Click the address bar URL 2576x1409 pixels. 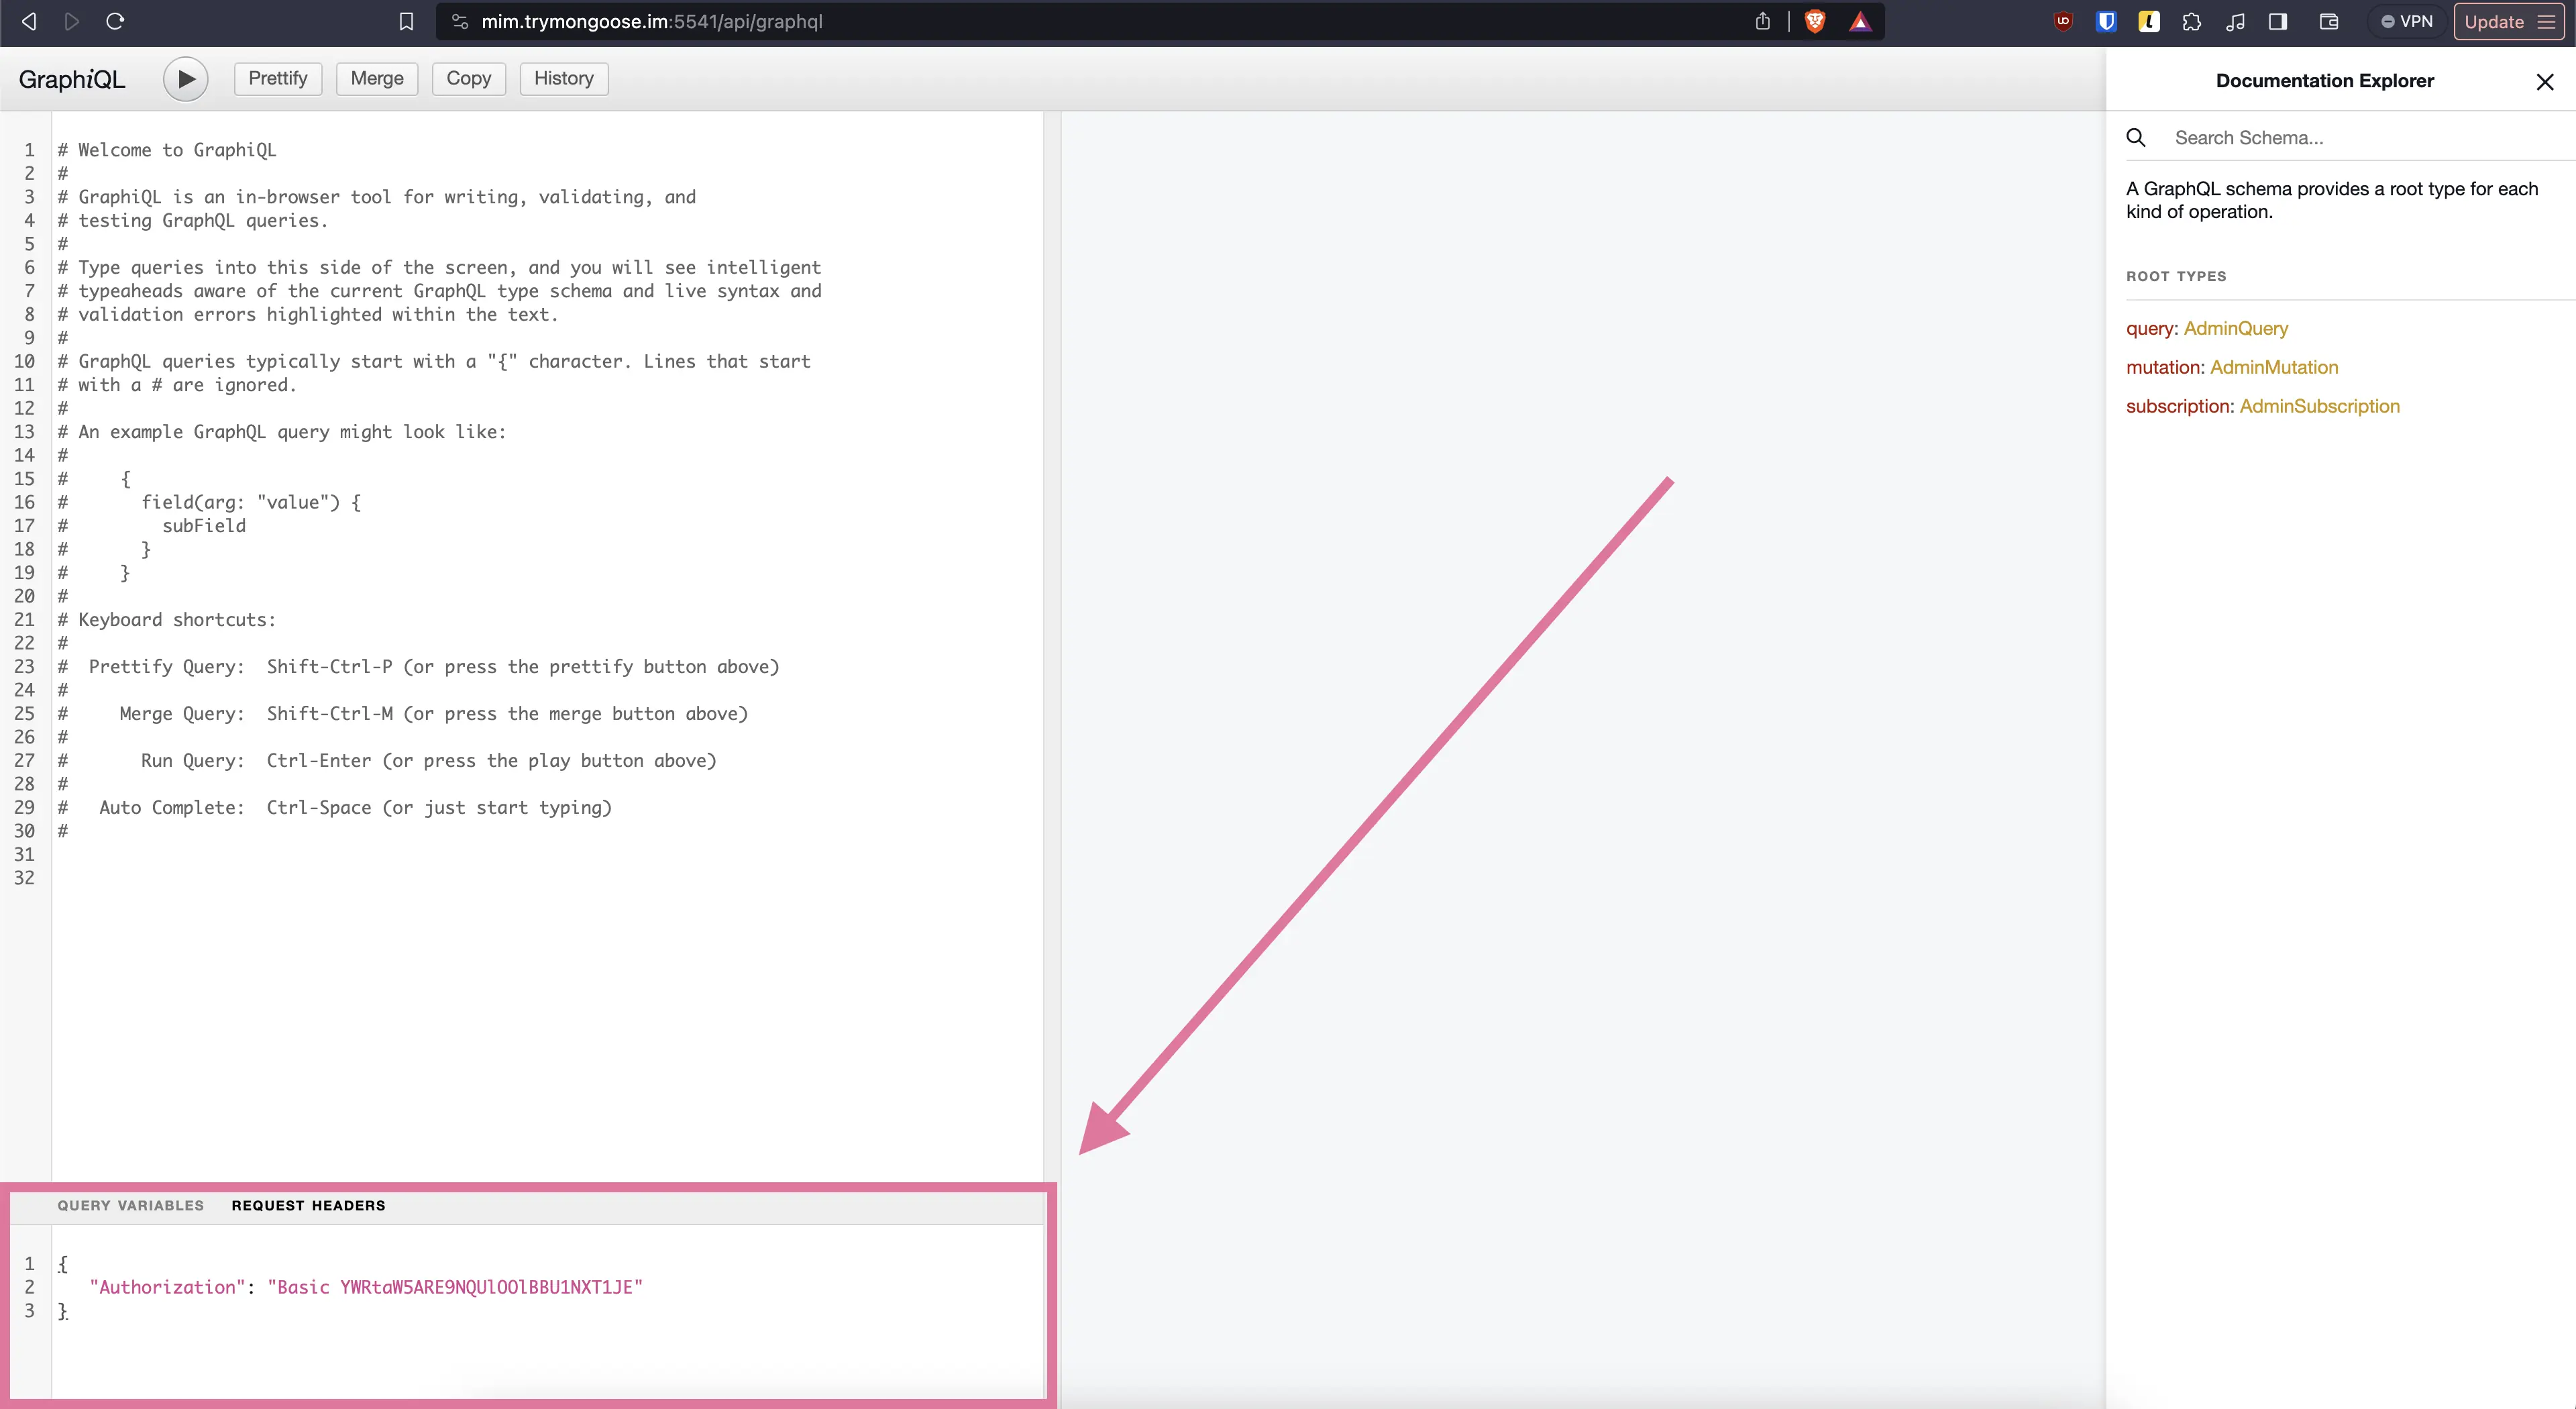point(652,21)
